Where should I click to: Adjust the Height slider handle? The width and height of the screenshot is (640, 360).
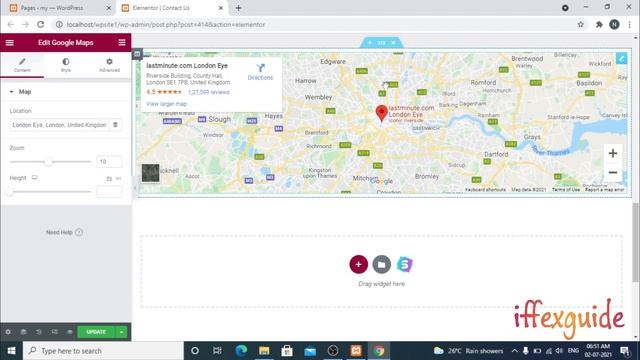(10, 191)
